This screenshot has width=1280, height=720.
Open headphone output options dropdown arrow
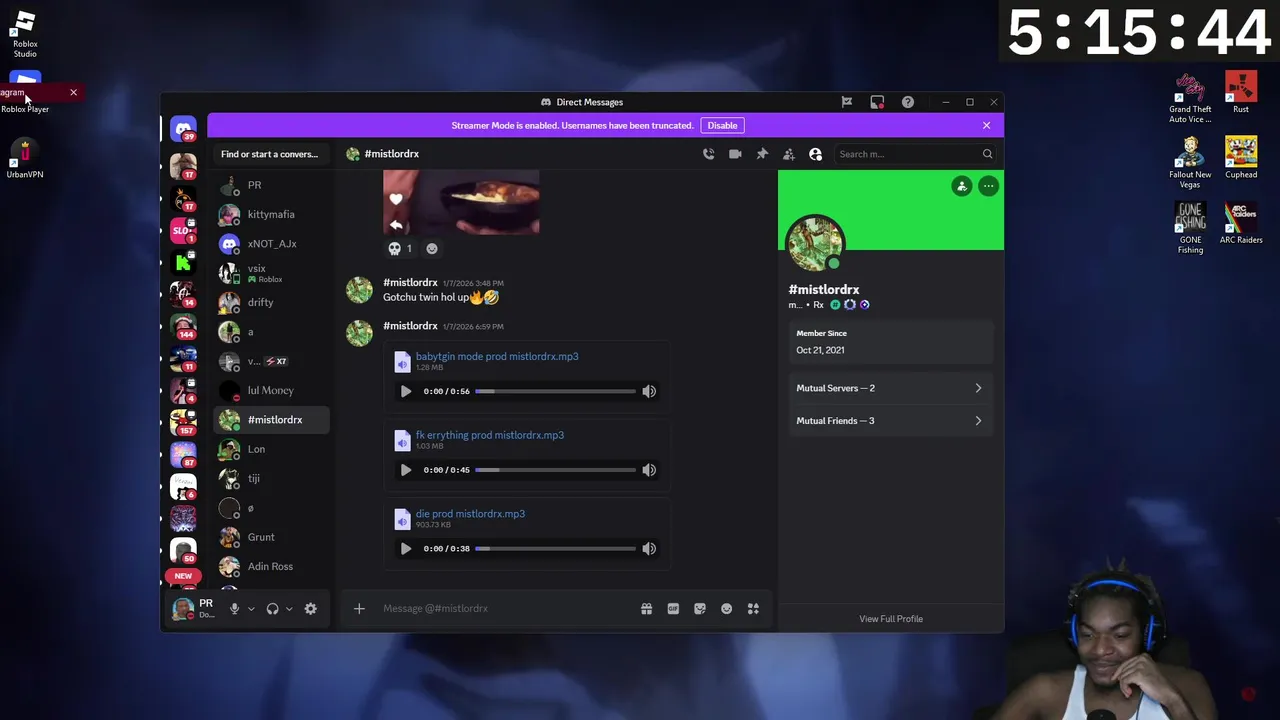[289, 608]
